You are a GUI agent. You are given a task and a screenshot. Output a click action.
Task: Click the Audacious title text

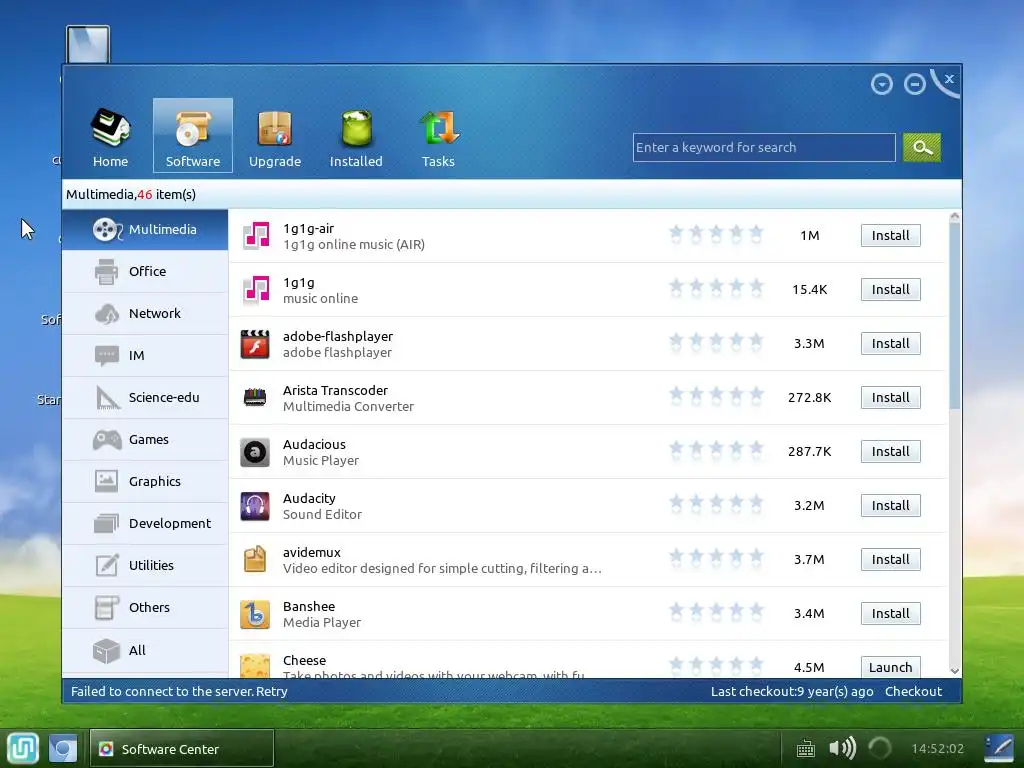point(314,444)
